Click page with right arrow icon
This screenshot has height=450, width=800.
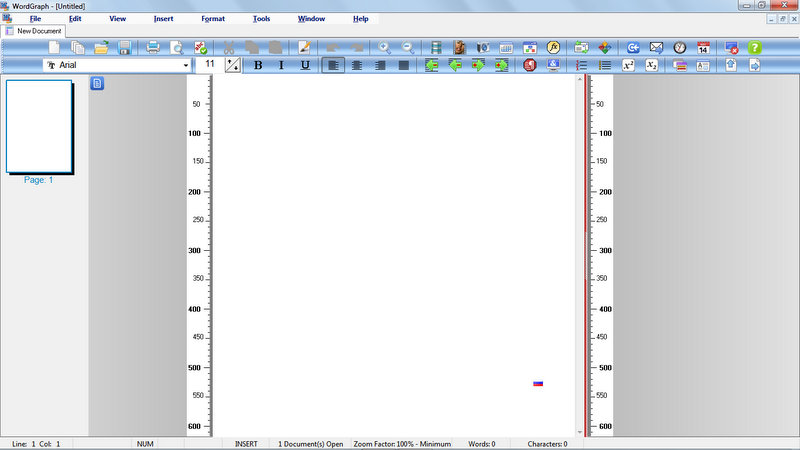755,65
